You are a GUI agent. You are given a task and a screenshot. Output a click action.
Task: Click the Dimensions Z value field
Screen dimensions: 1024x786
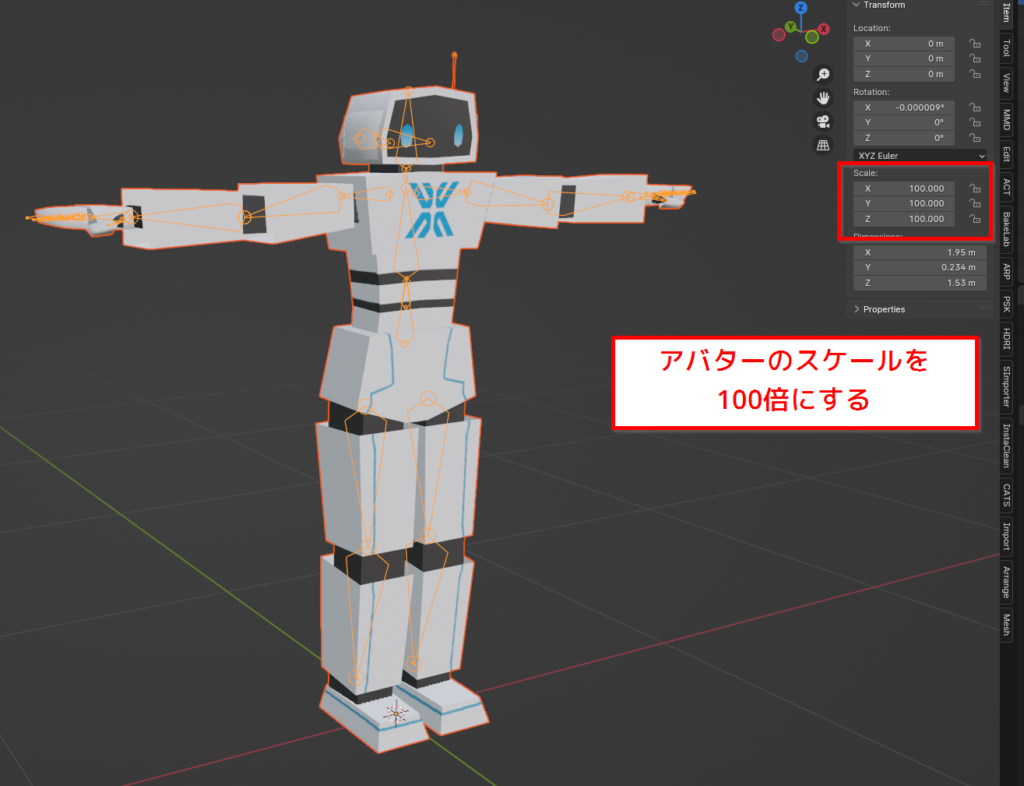pos(919,283)
